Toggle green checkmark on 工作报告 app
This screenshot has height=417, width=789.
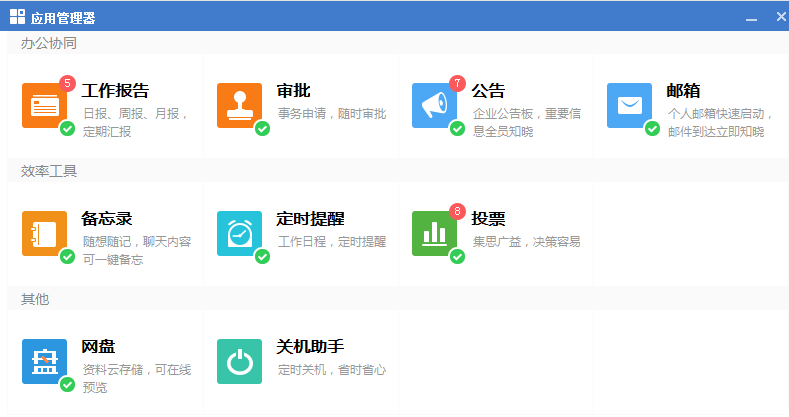(x=67, y=128)
